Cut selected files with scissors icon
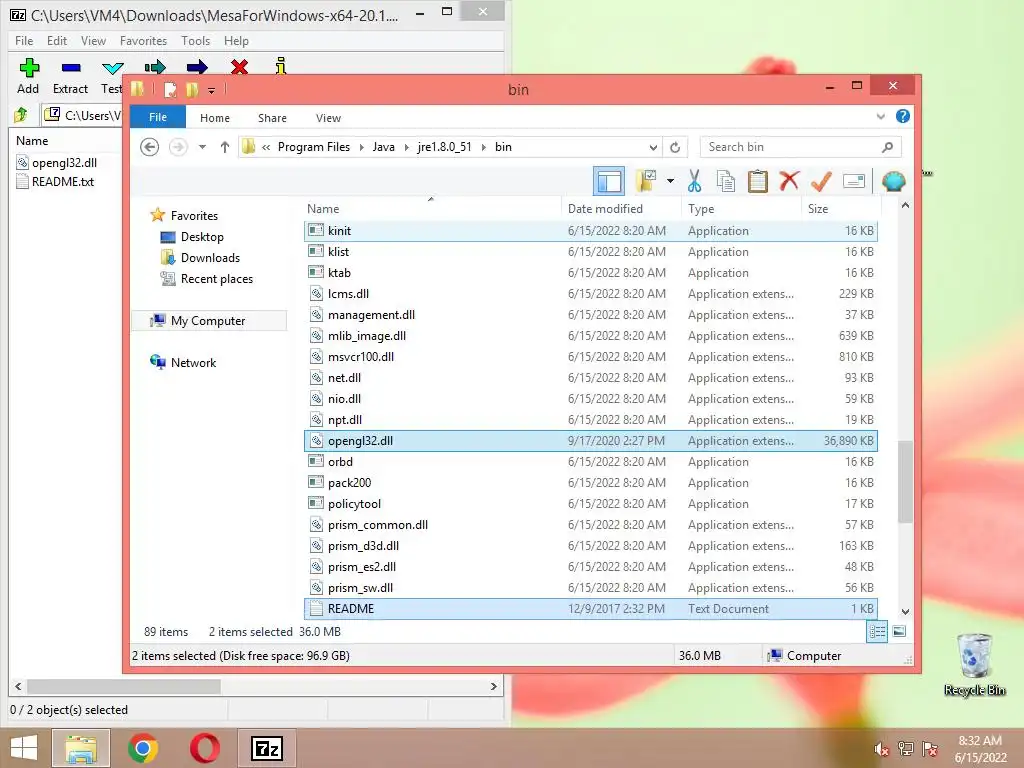 pos(694,181)
